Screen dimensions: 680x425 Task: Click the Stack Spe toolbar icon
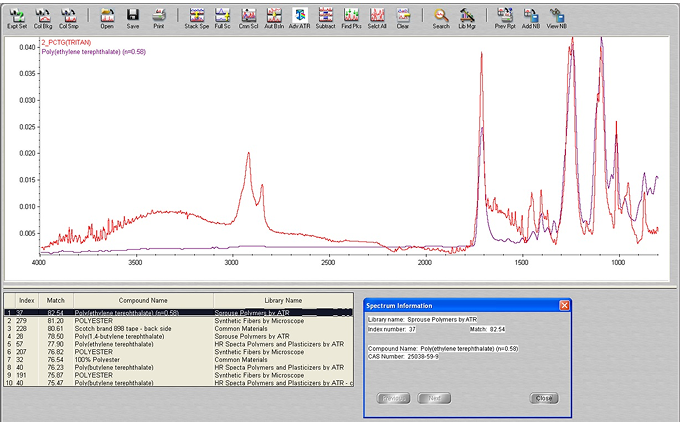tap(197, 17)
